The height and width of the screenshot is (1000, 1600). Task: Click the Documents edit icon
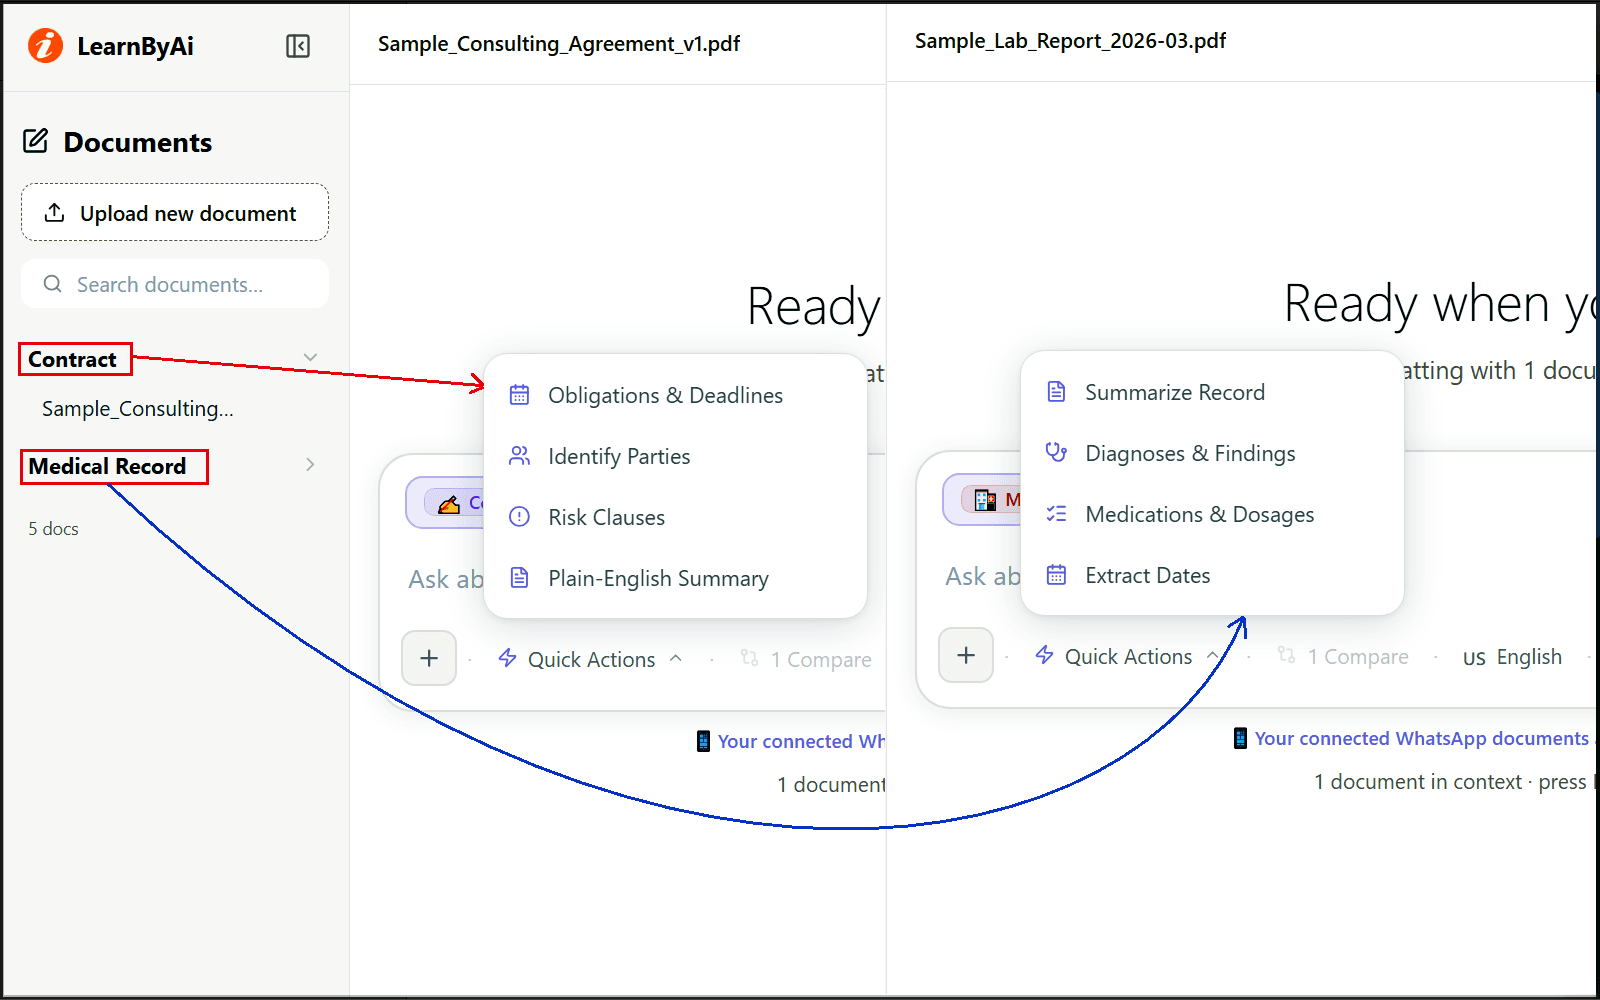point(36,141)
